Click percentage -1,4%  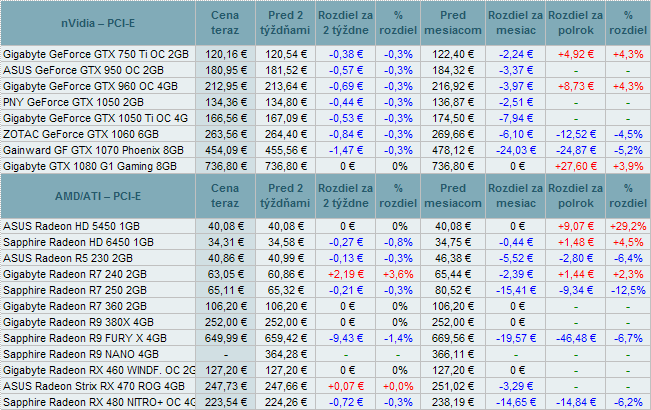(398, 338)
